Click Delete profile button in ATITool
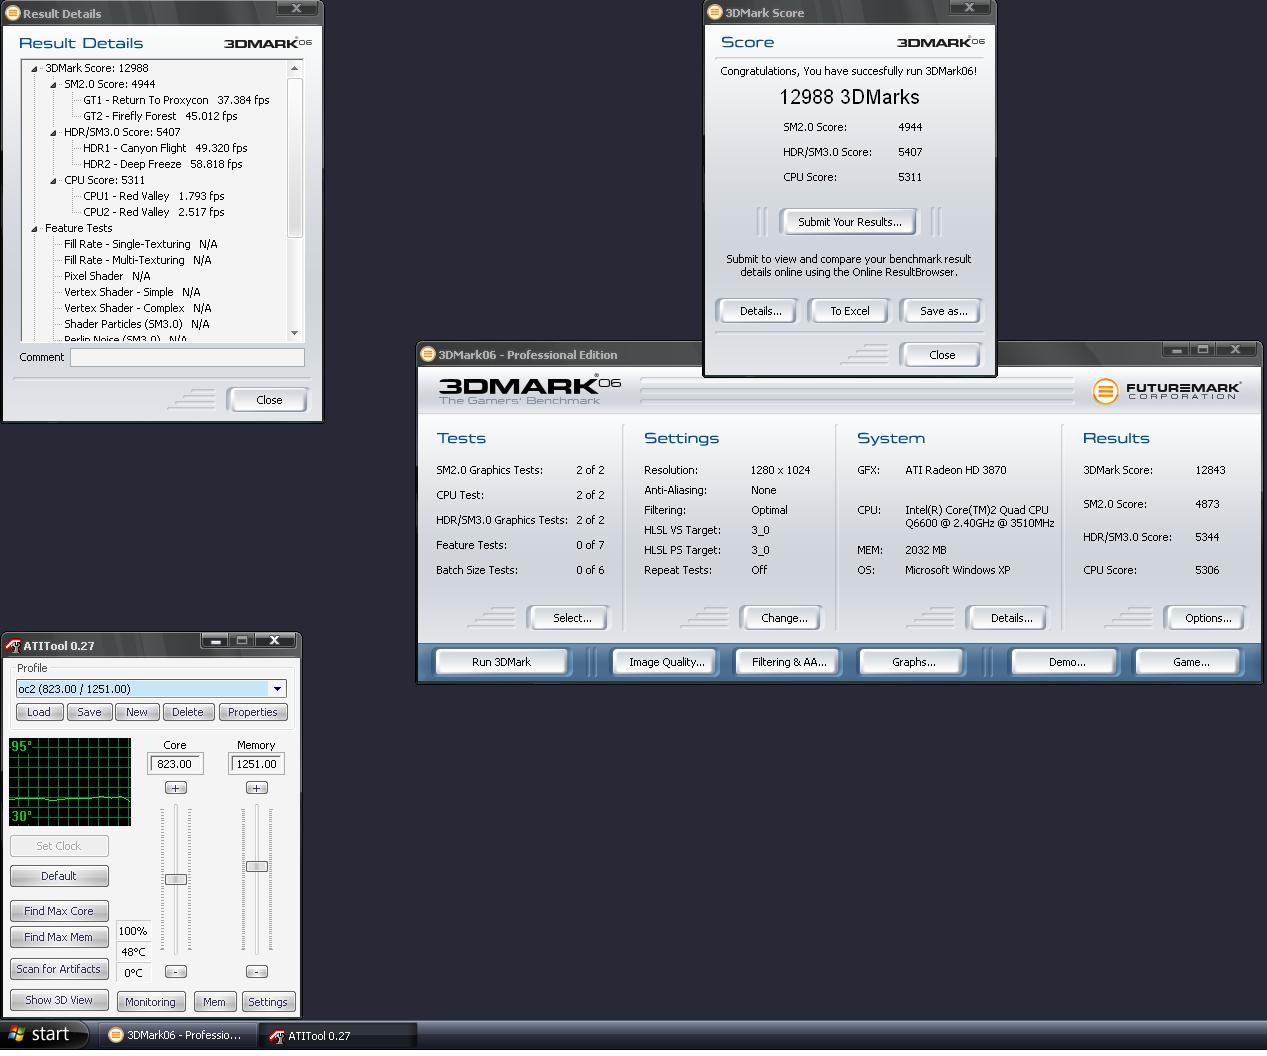Viewport: 1267px width, 1056px height. point(188,712)
